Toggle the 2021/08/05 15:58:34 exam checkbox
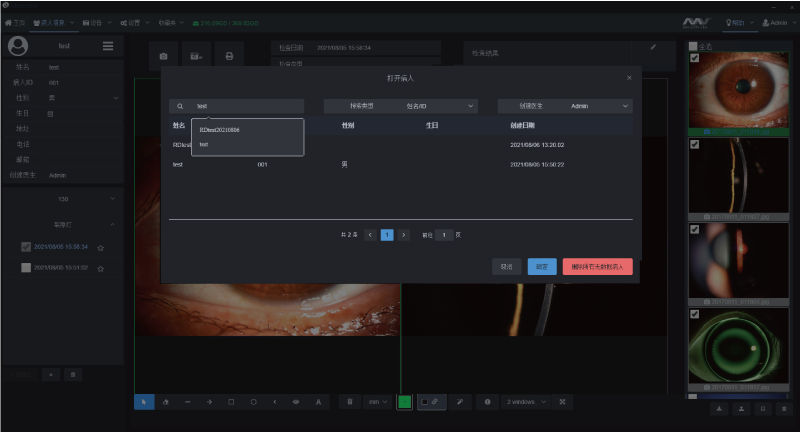 point(26,247)
